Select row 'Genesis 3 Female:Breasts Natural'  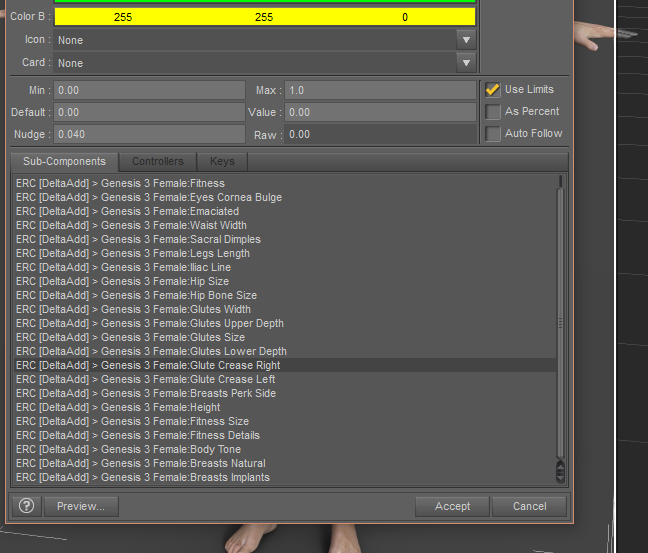click(x=285, y=464)
